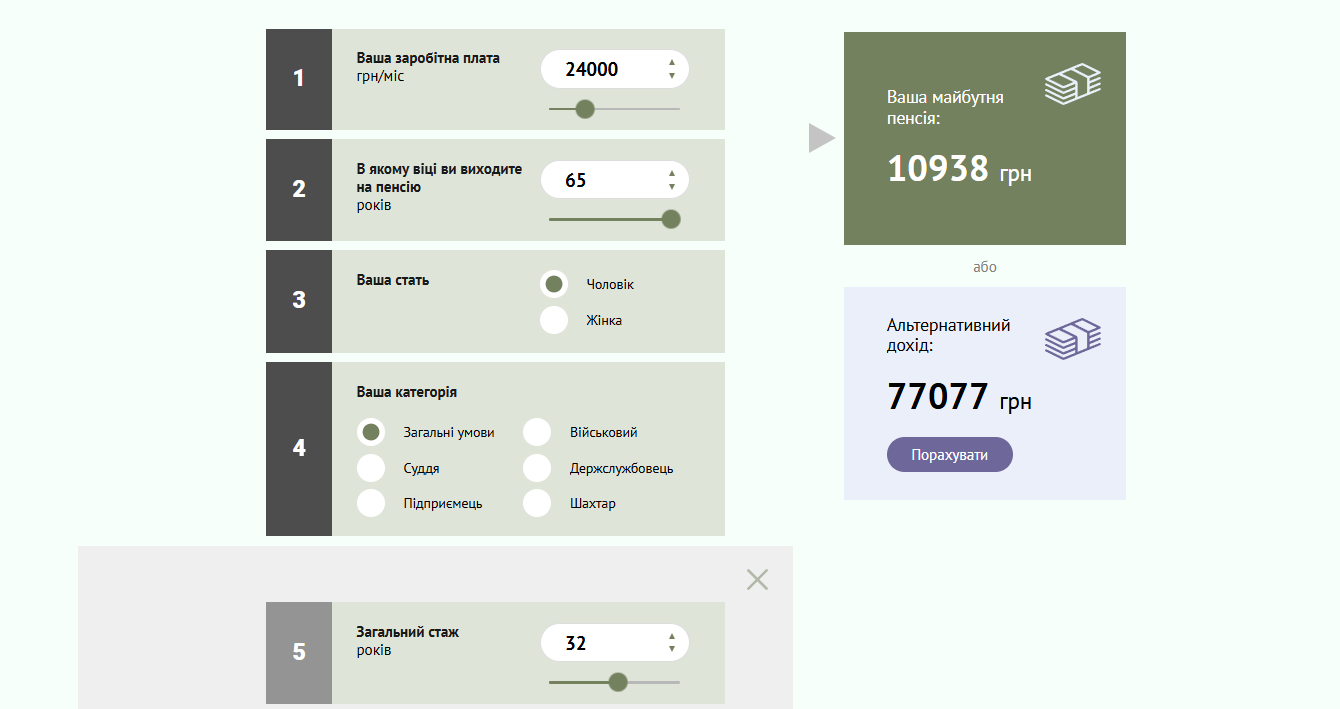
Task: Increase the salary with up arrow
Action: pos(672,63)
